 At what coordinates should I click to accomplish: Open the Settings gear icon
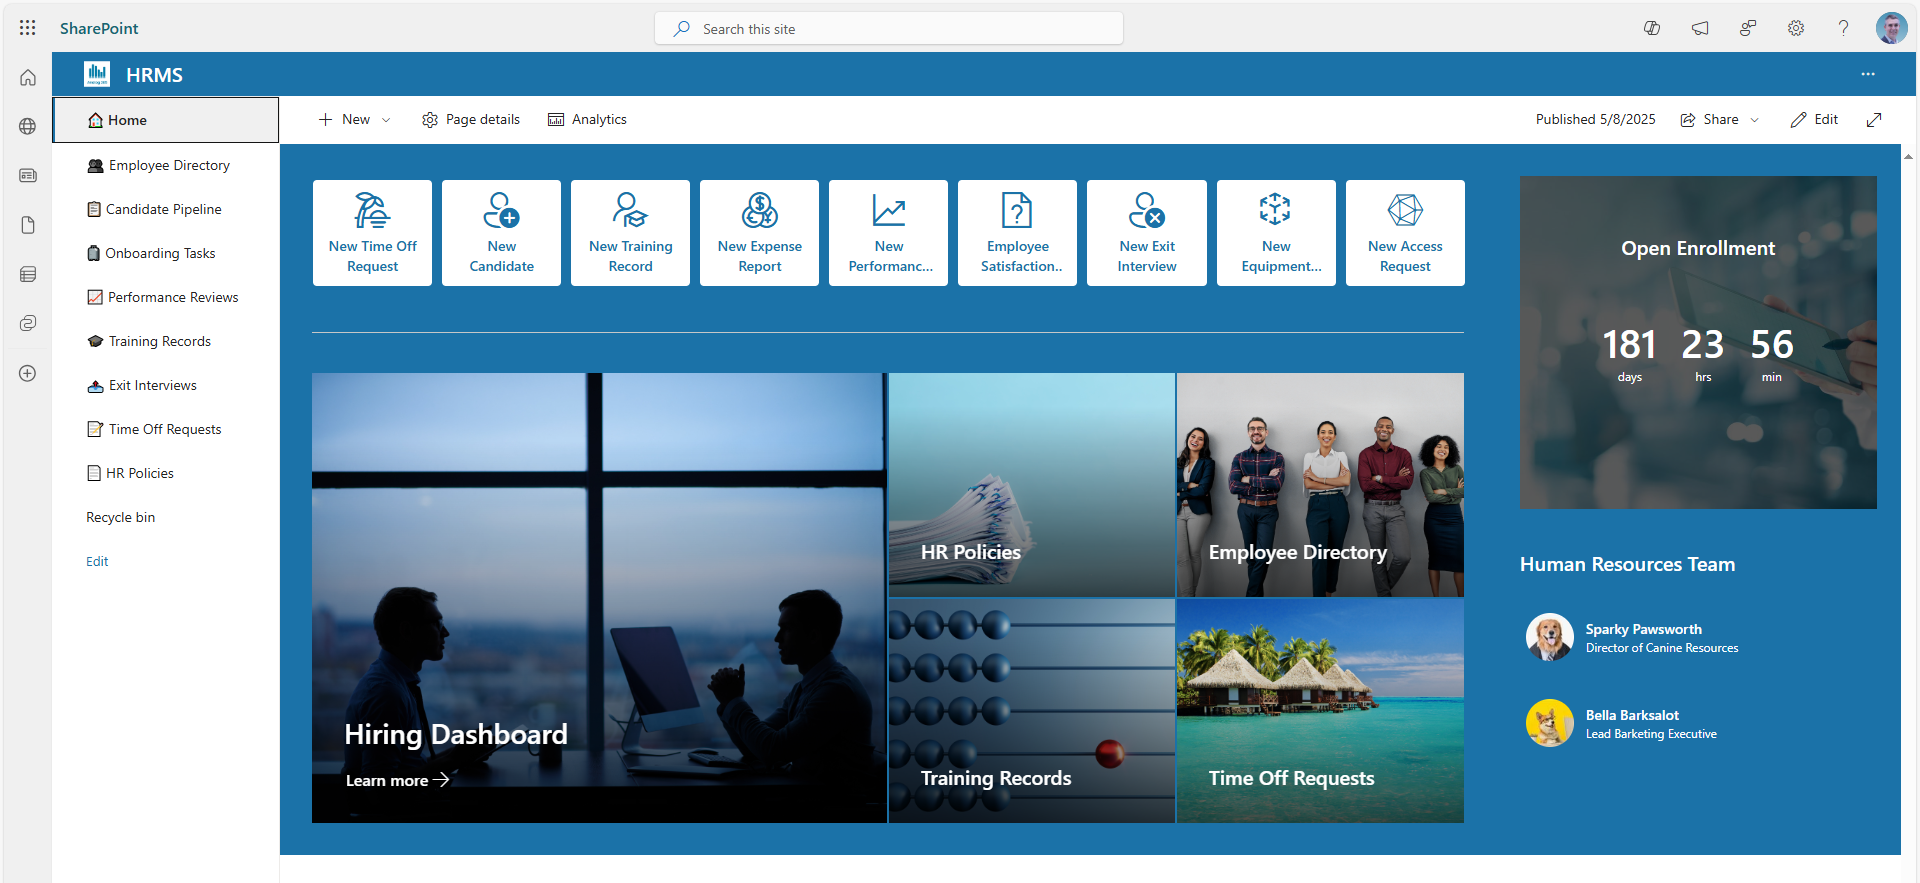pos(1796,28)
